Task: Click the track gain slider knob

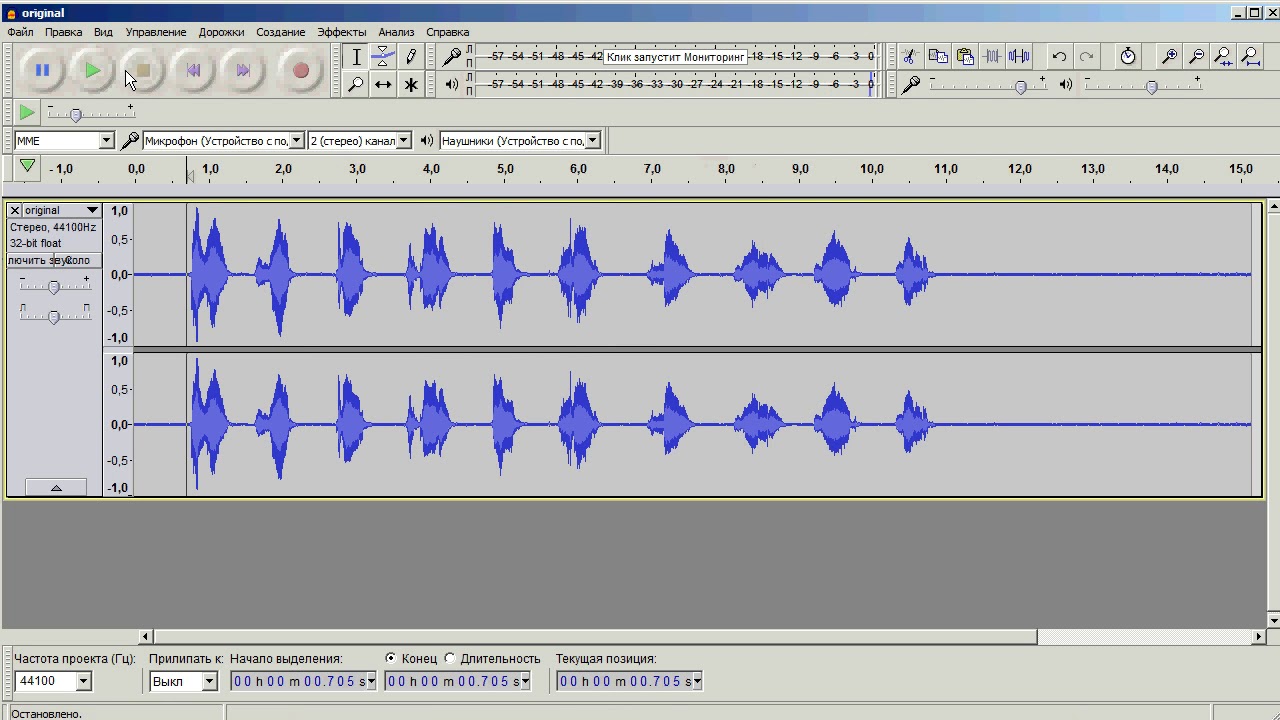Action: click(54, 287)
